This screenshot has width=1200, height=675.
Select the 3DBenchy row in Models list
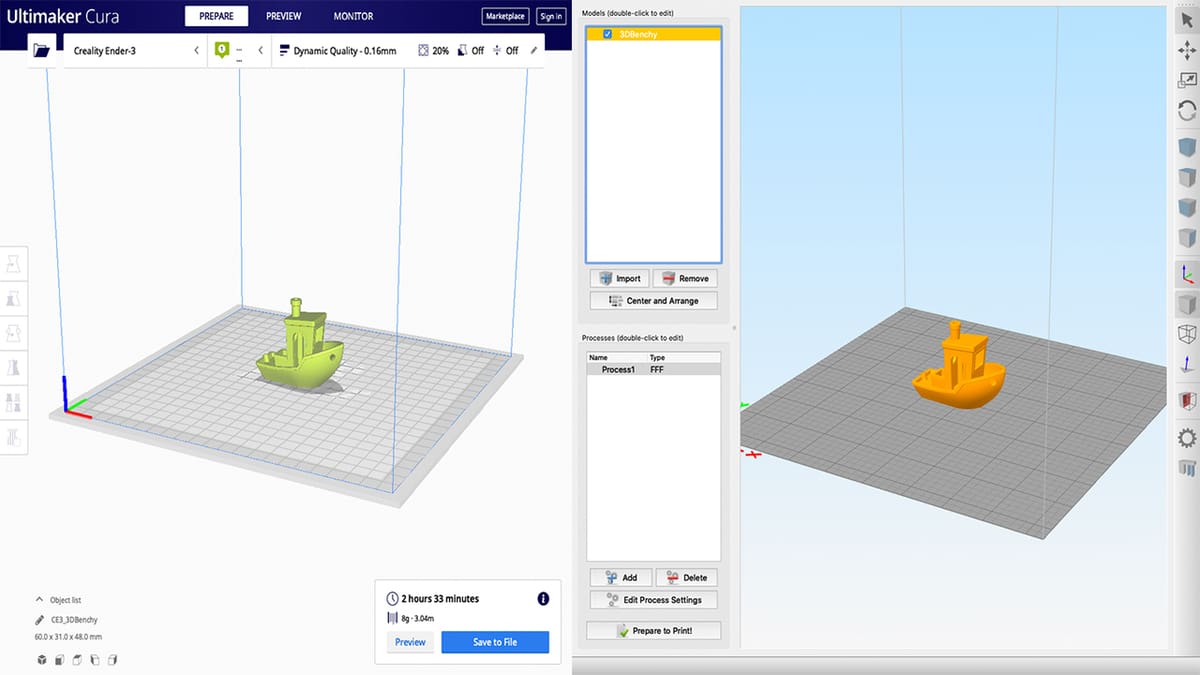click(653, 34)
